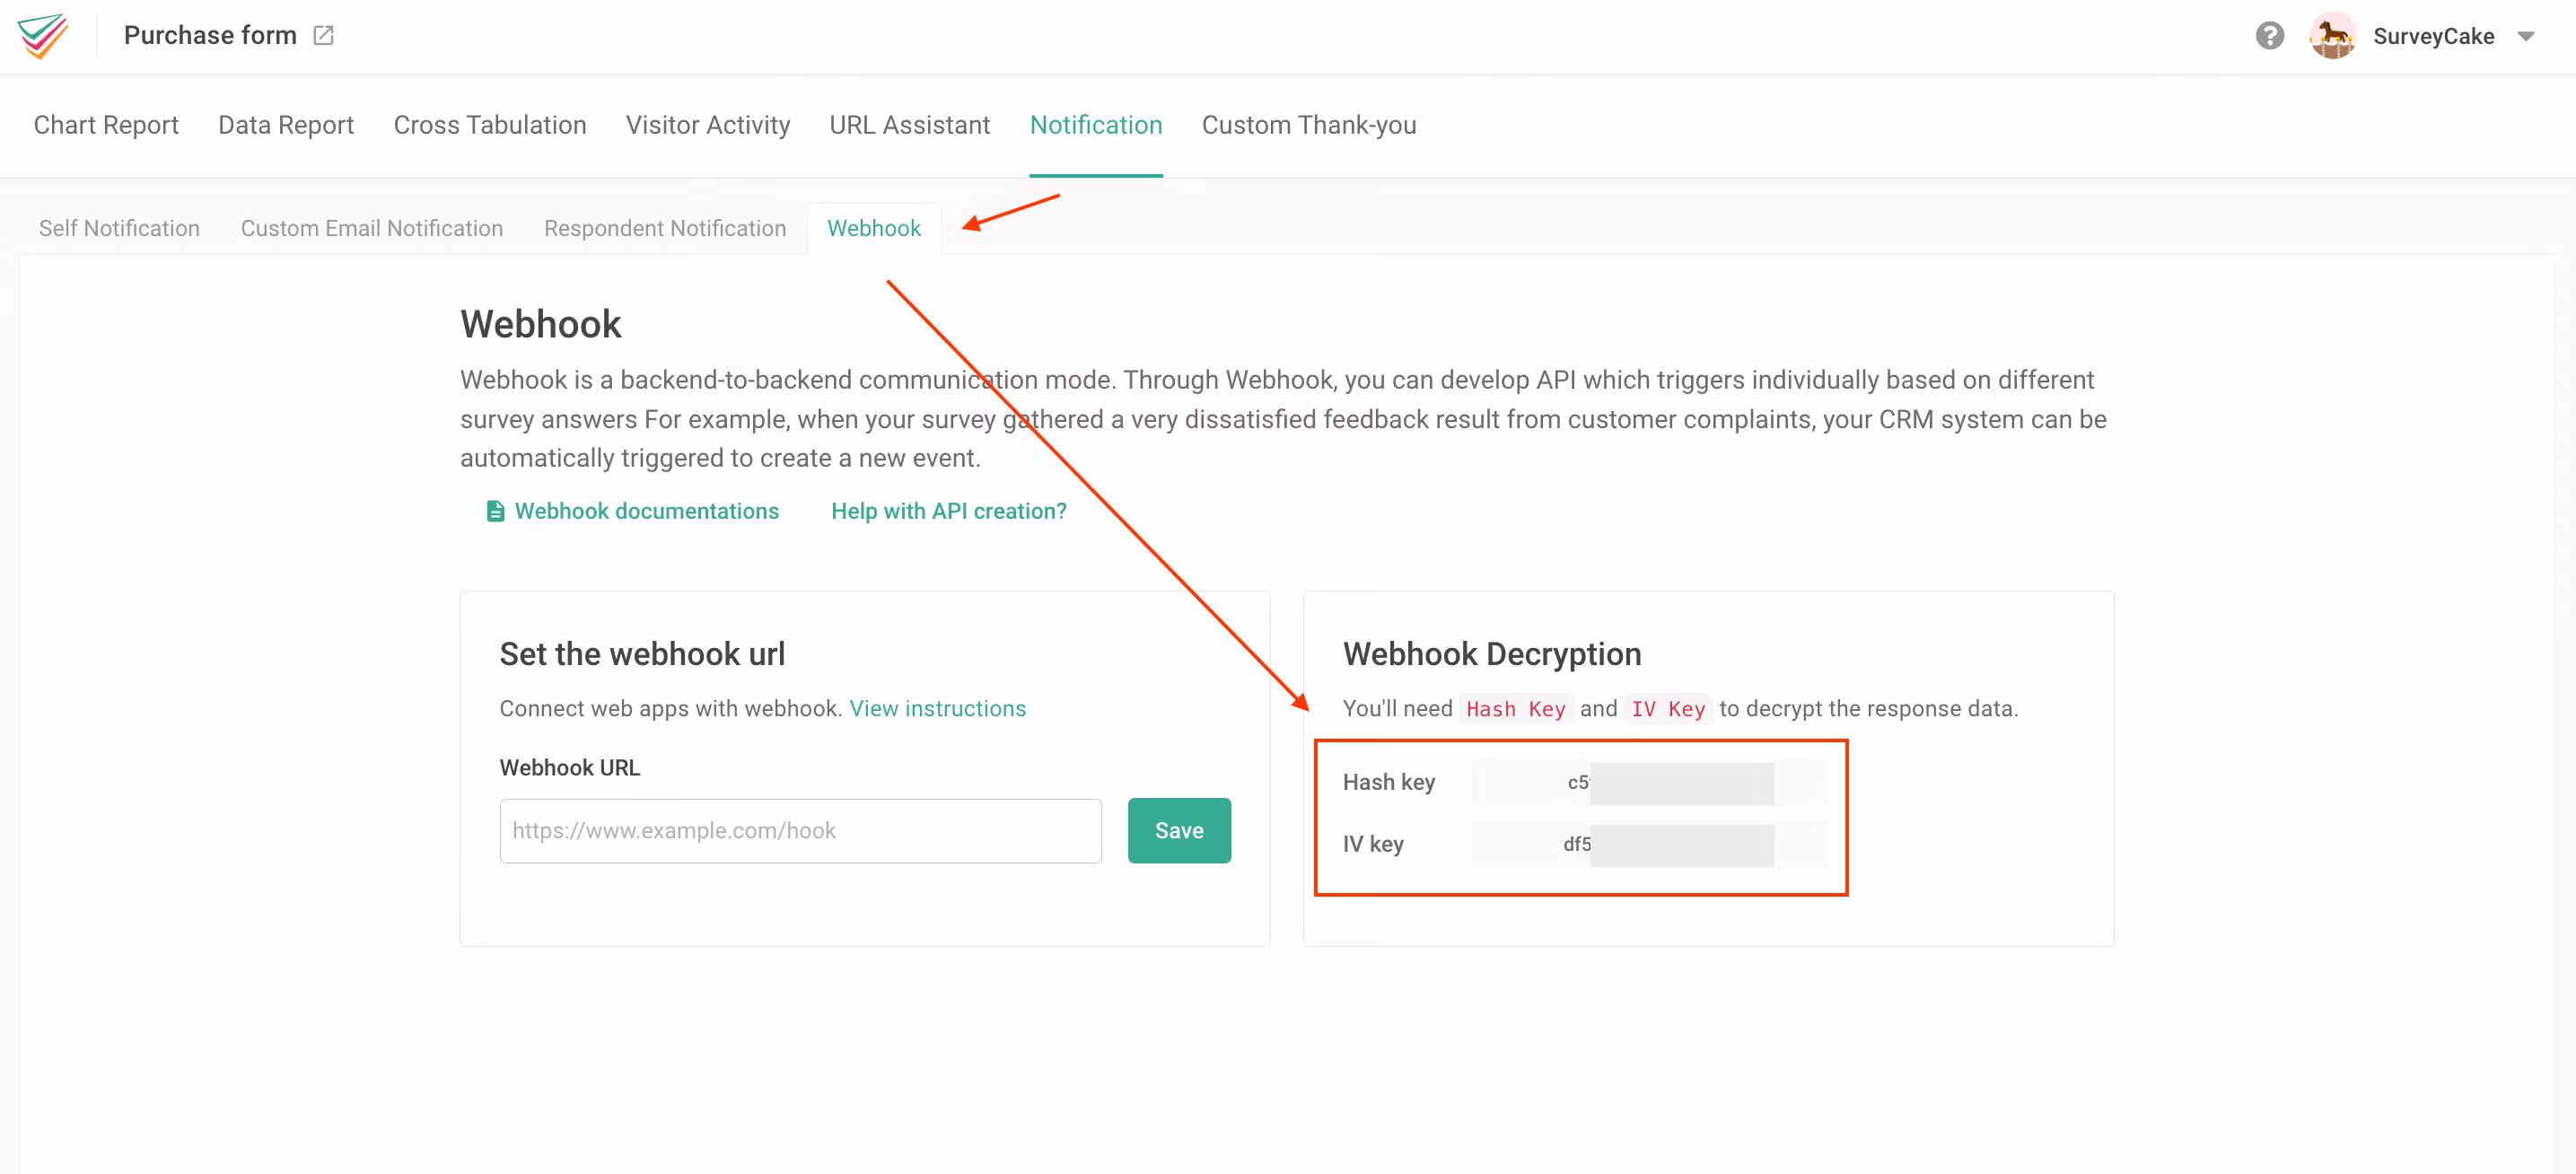Switch to the Data Report tab

point(286,125)
